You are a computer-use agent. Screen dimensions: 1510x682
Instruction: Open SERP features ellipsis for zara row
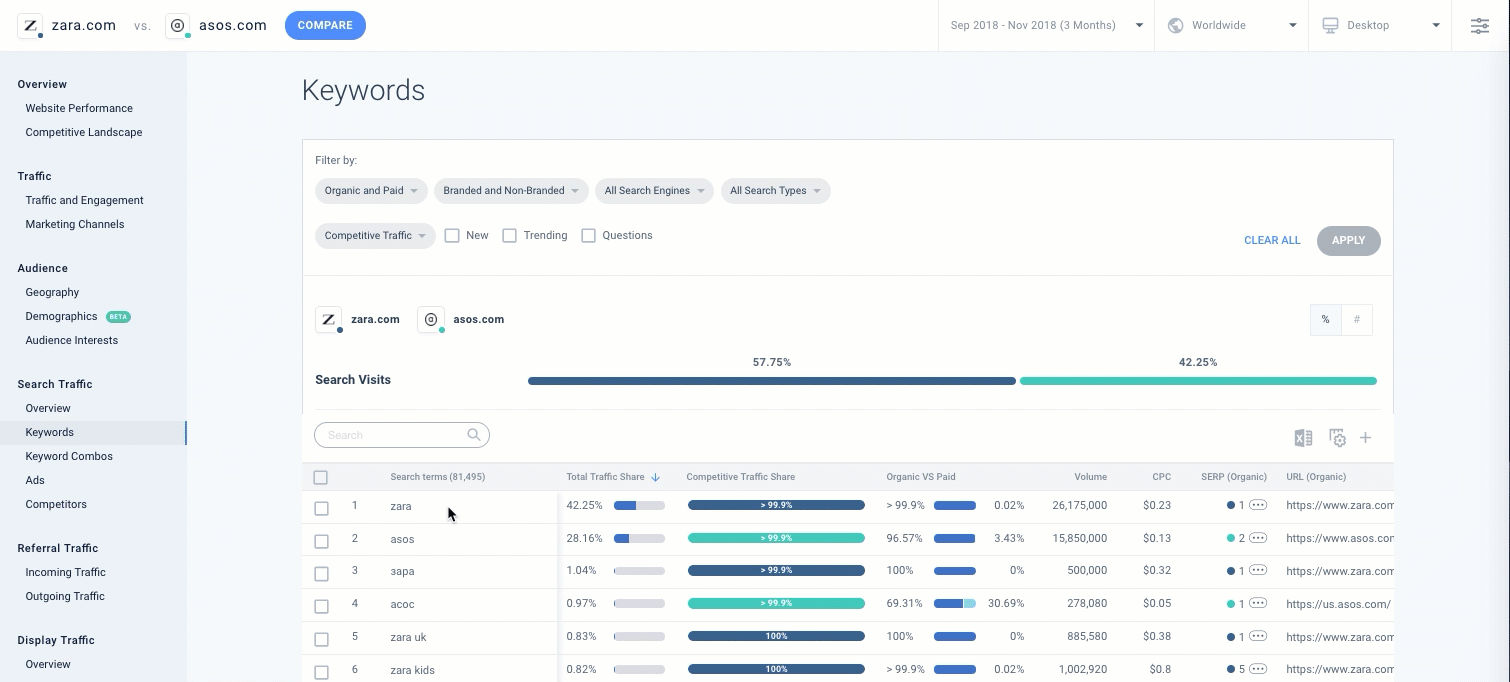(1258, 506)
